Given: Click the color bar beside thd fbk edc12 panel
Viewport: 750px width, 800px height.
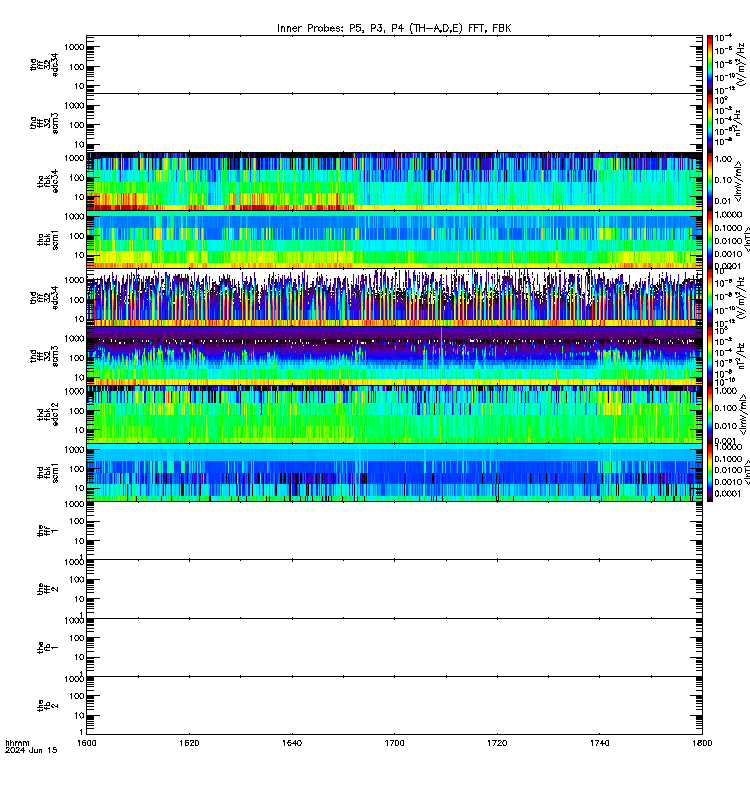Looking at the screenshot, I should tap(710, 414).
